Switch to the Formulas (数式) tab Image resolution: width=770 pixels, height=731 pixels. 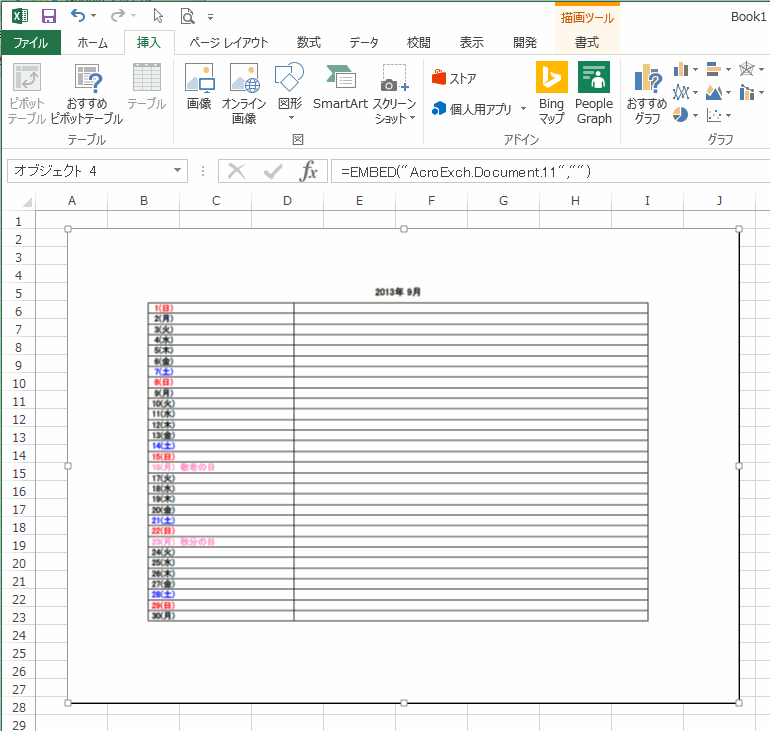pyautogui.click(x=308, y=43)
